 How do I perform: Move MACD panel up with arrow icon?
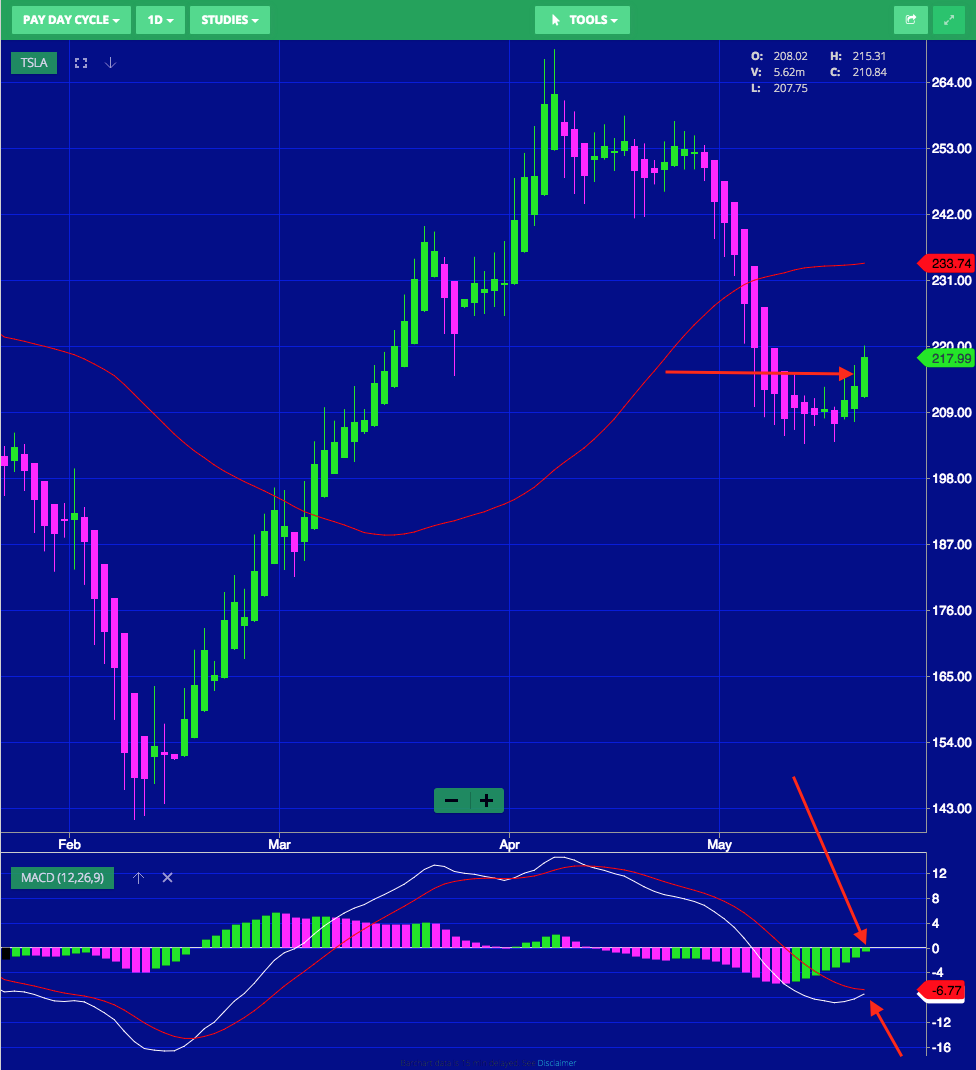coord(139,878)
